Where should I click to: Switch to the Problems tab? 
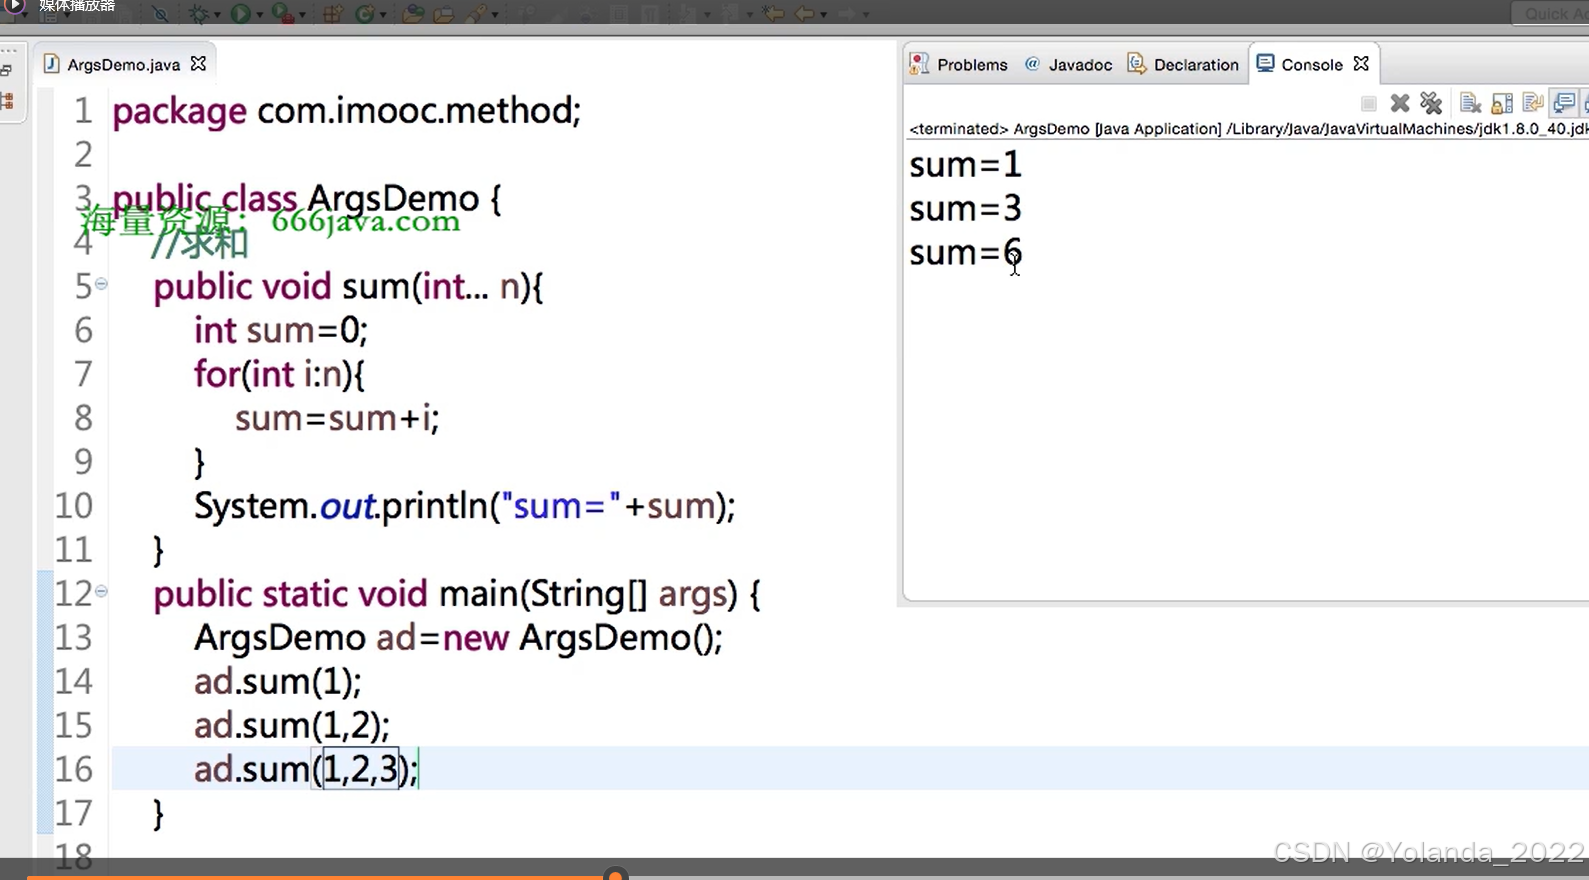pyautogui.click(x=959, y=64)
